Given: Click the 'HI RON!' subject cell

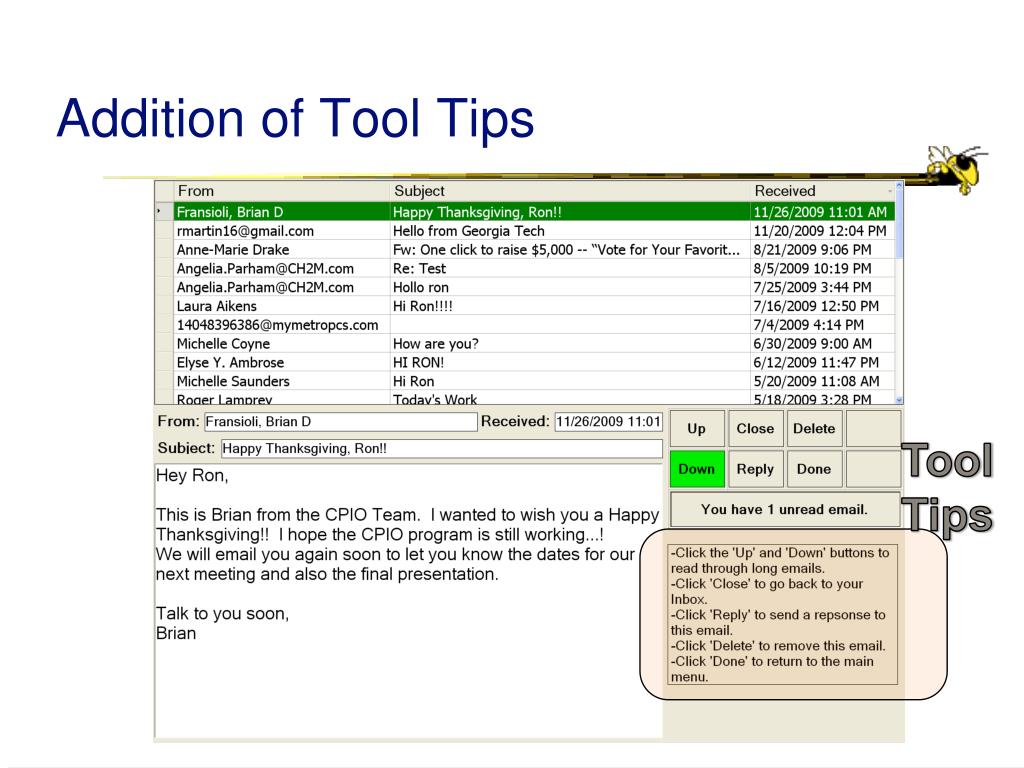Looking at the screenshot, I should 570,362.
